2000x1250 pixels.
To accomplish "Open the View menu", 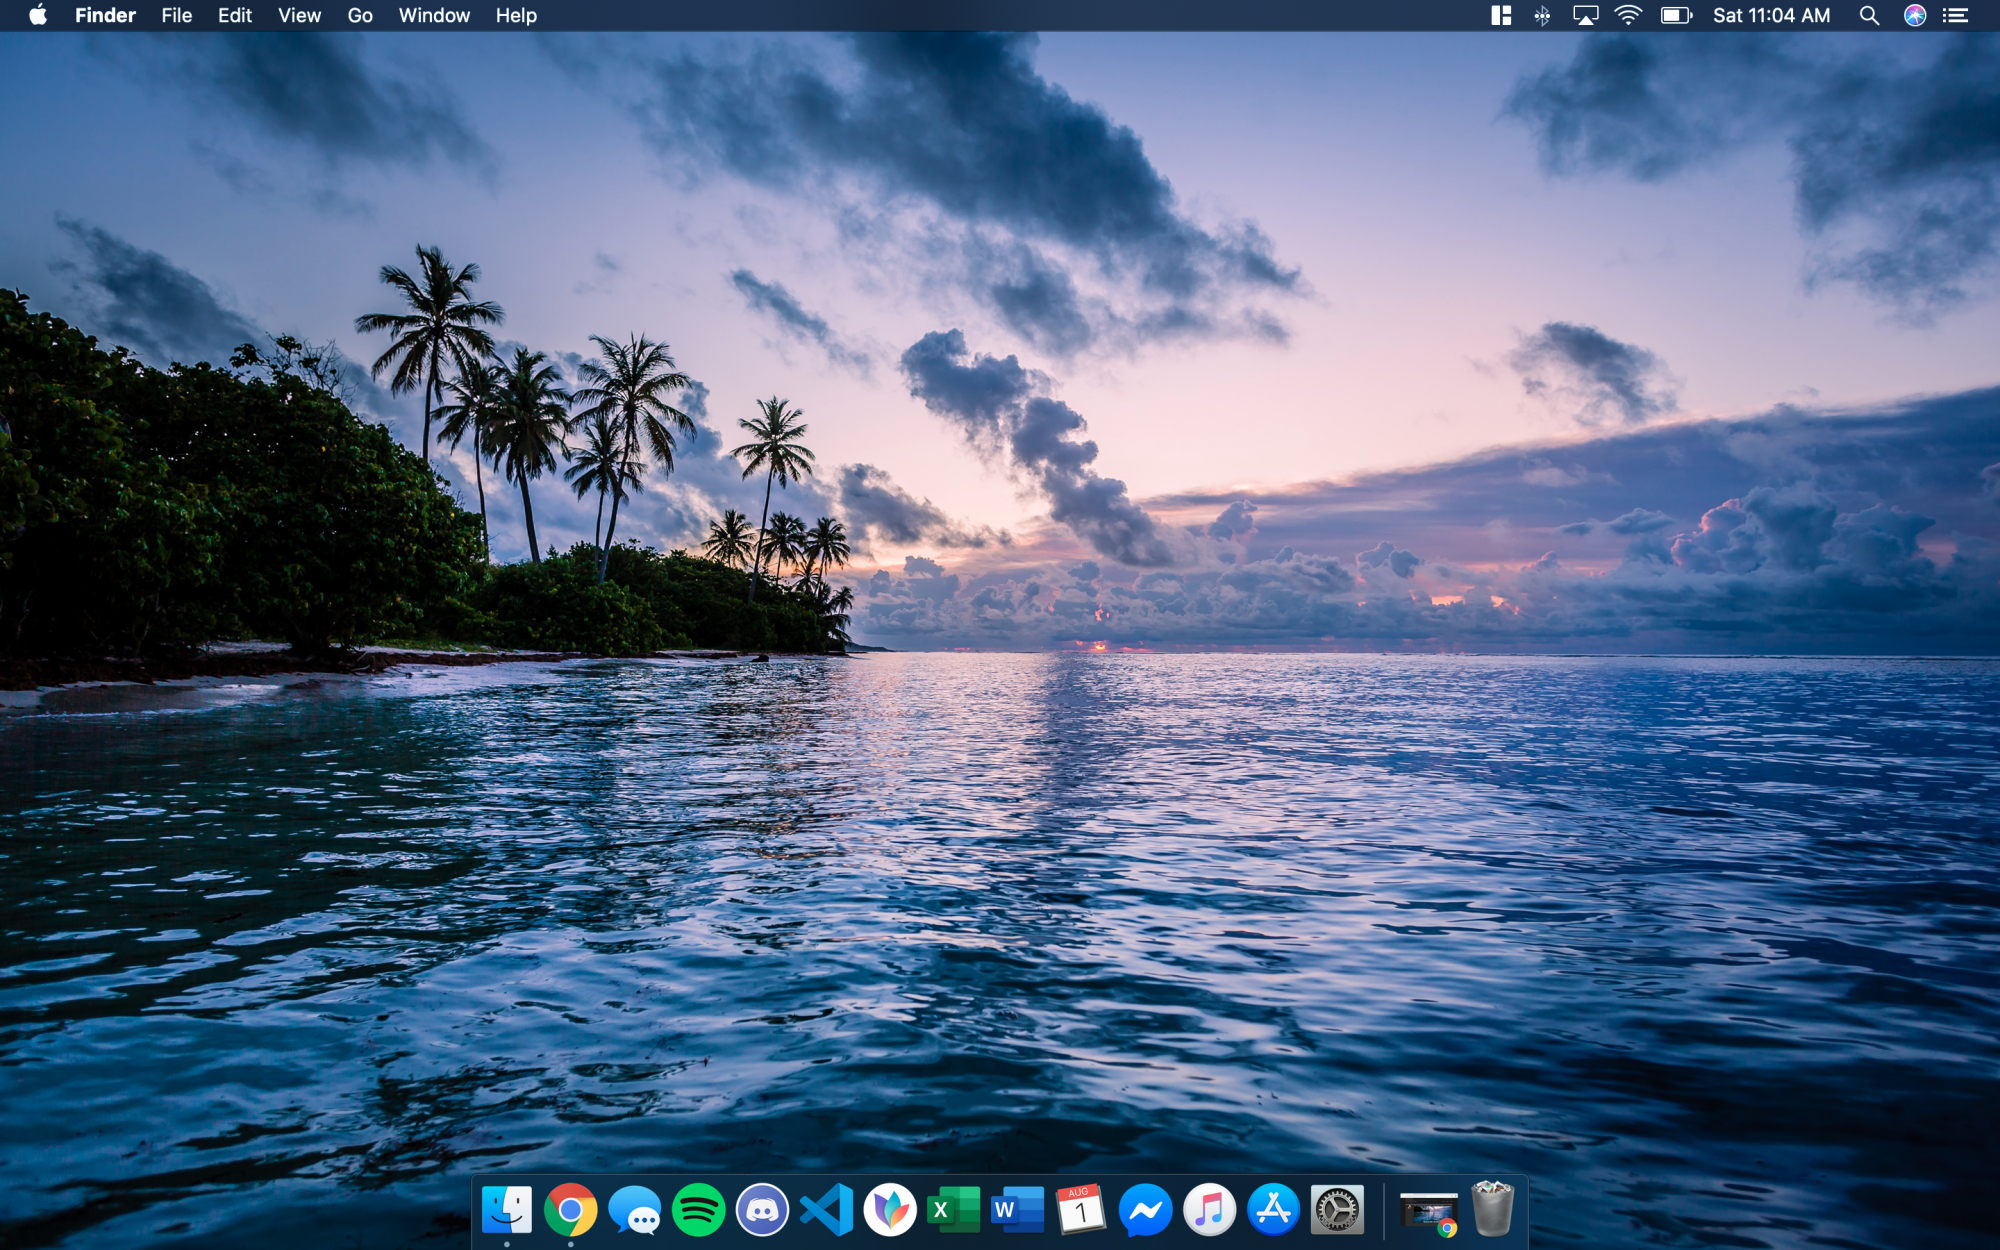I will [x=299, y=15].
